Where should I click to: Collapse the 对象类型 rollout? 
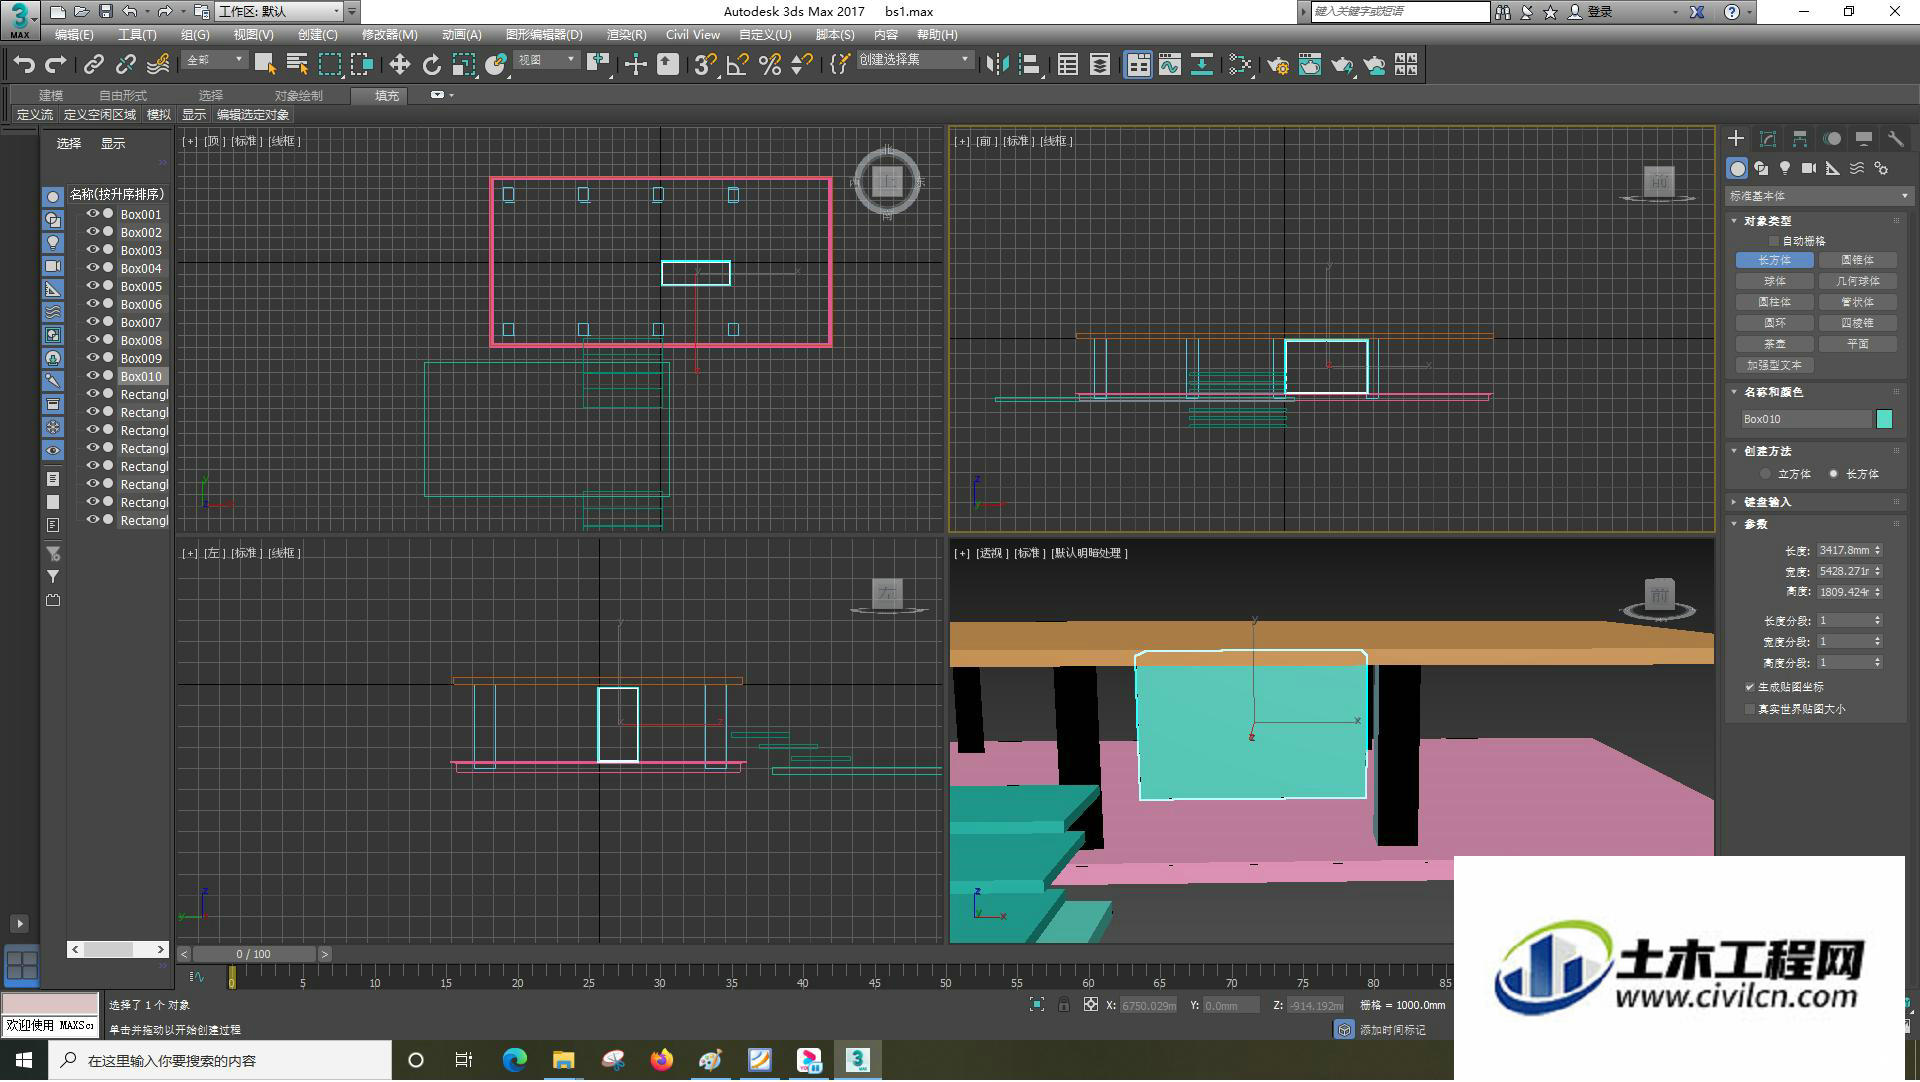pos(1767,221)
